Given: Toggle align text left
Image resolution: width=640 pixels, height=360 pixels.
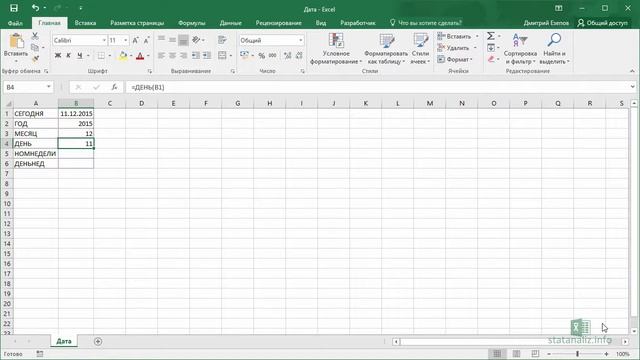Looking at the screenshot, I should tap(162, 56).
